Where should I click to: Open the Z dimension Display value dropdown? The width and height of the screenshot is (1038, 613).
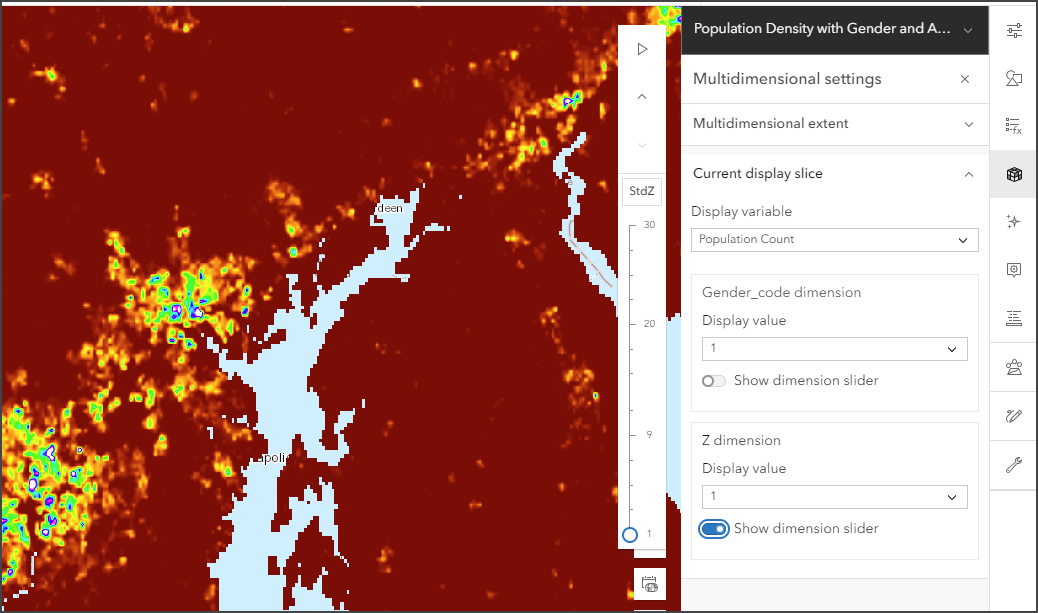(x=834, y=496)
